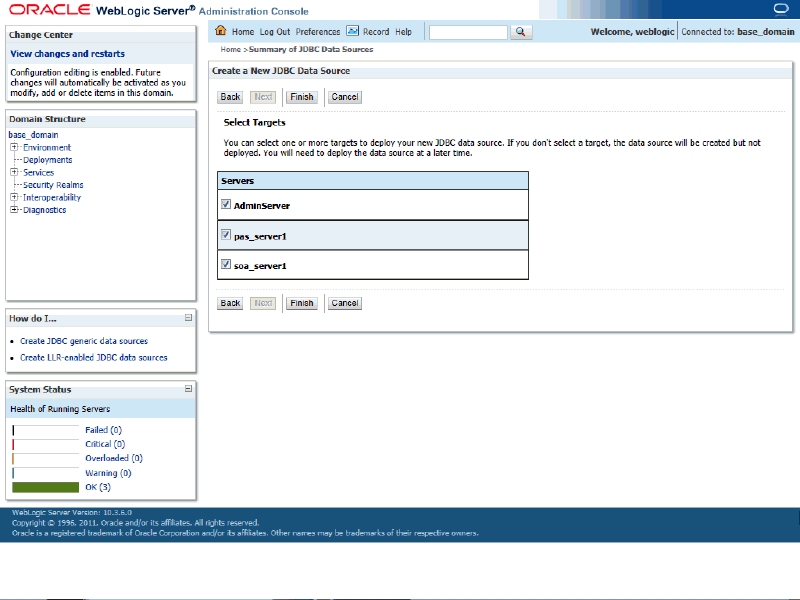
Task: Open Deployments in Domain Structure
Action: click(x=47, y=160)
